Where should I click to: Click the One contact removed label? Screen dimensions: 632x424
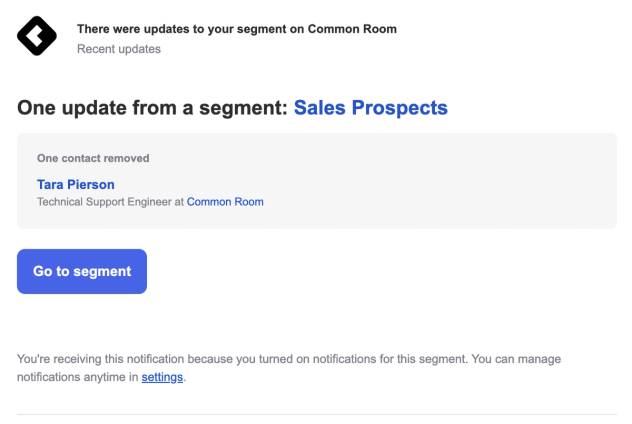(85, 158)
